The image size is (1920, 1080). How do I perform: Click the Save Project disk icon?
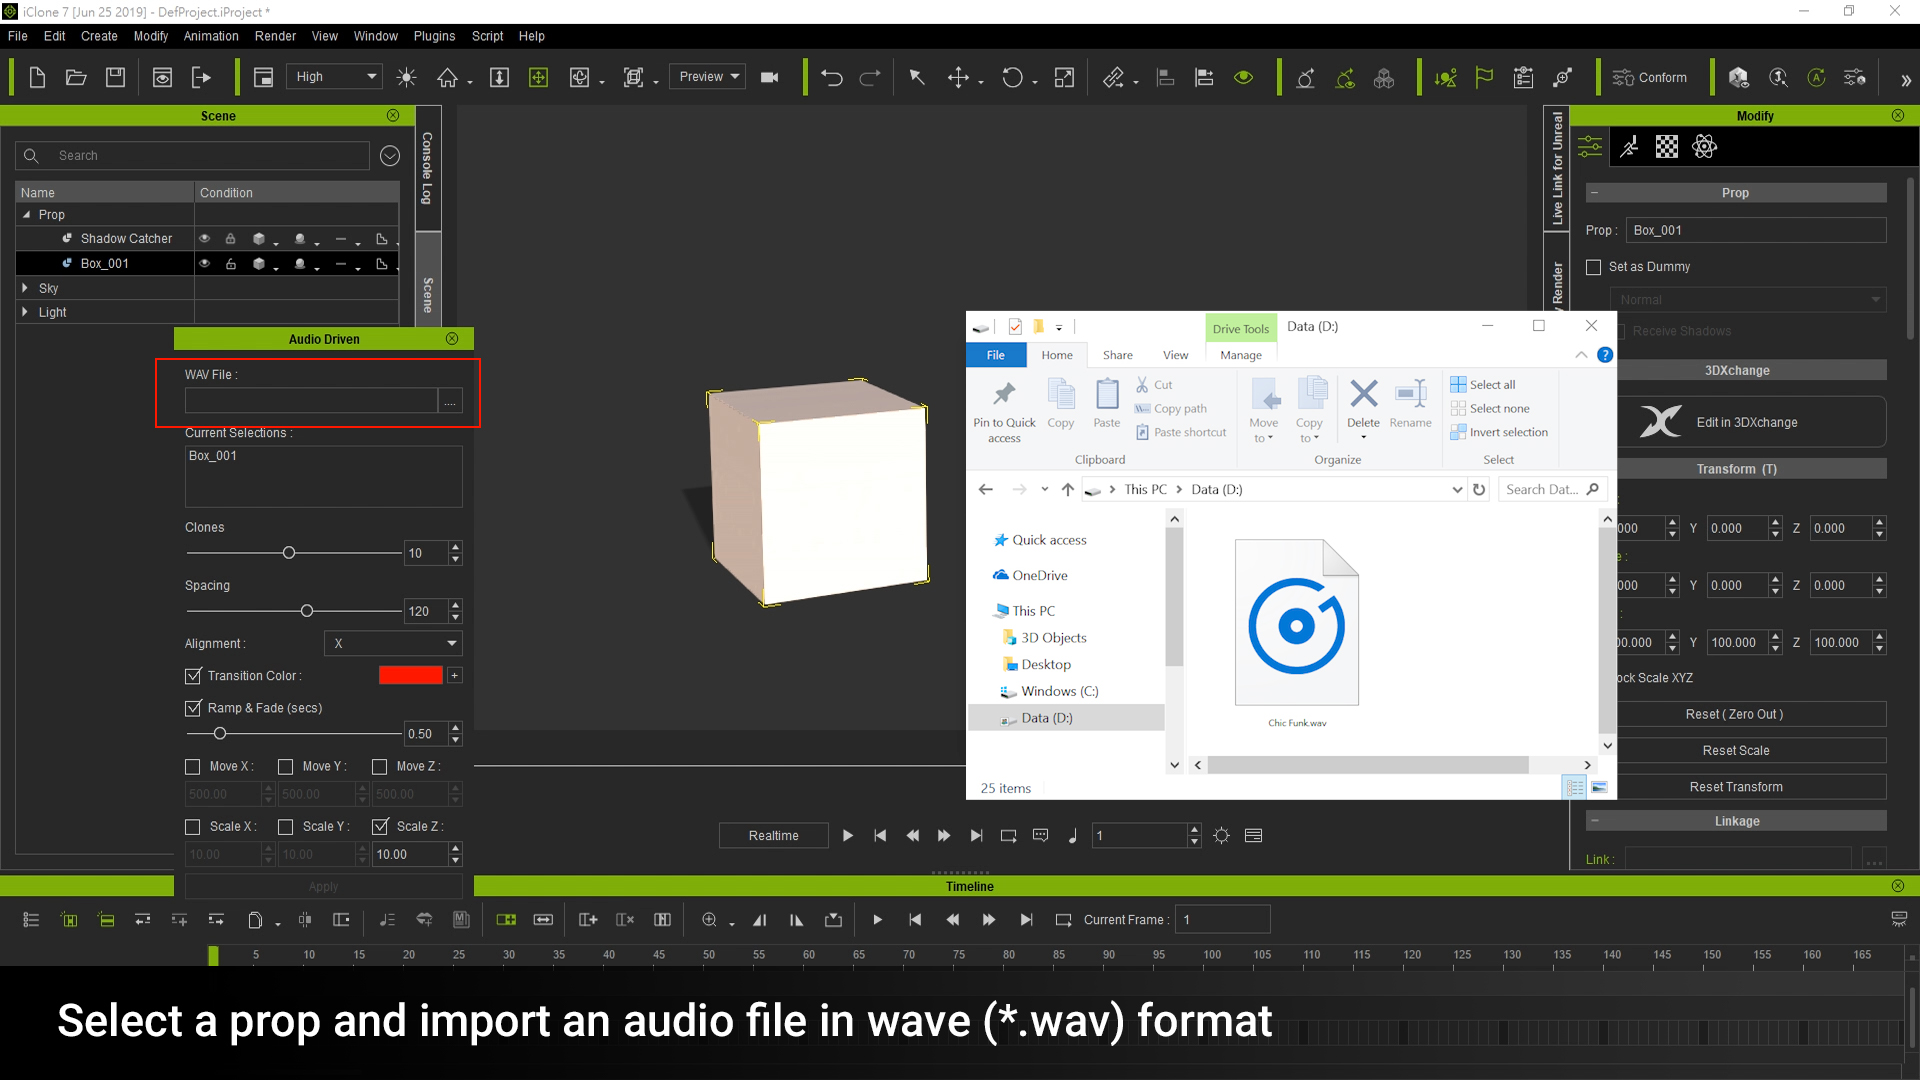(x=115, y=77)
